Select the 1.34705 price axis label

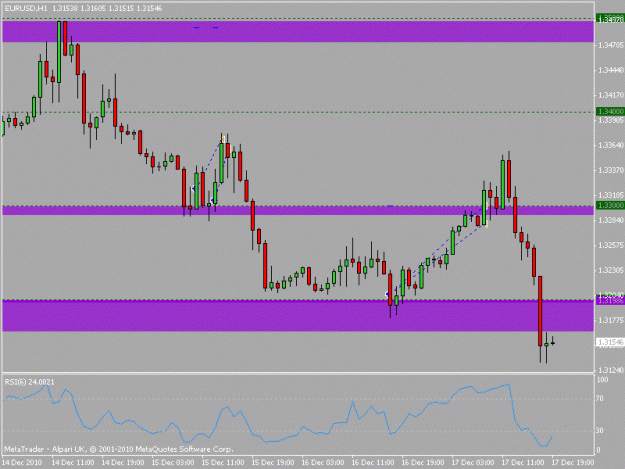(x=611, y=45)
